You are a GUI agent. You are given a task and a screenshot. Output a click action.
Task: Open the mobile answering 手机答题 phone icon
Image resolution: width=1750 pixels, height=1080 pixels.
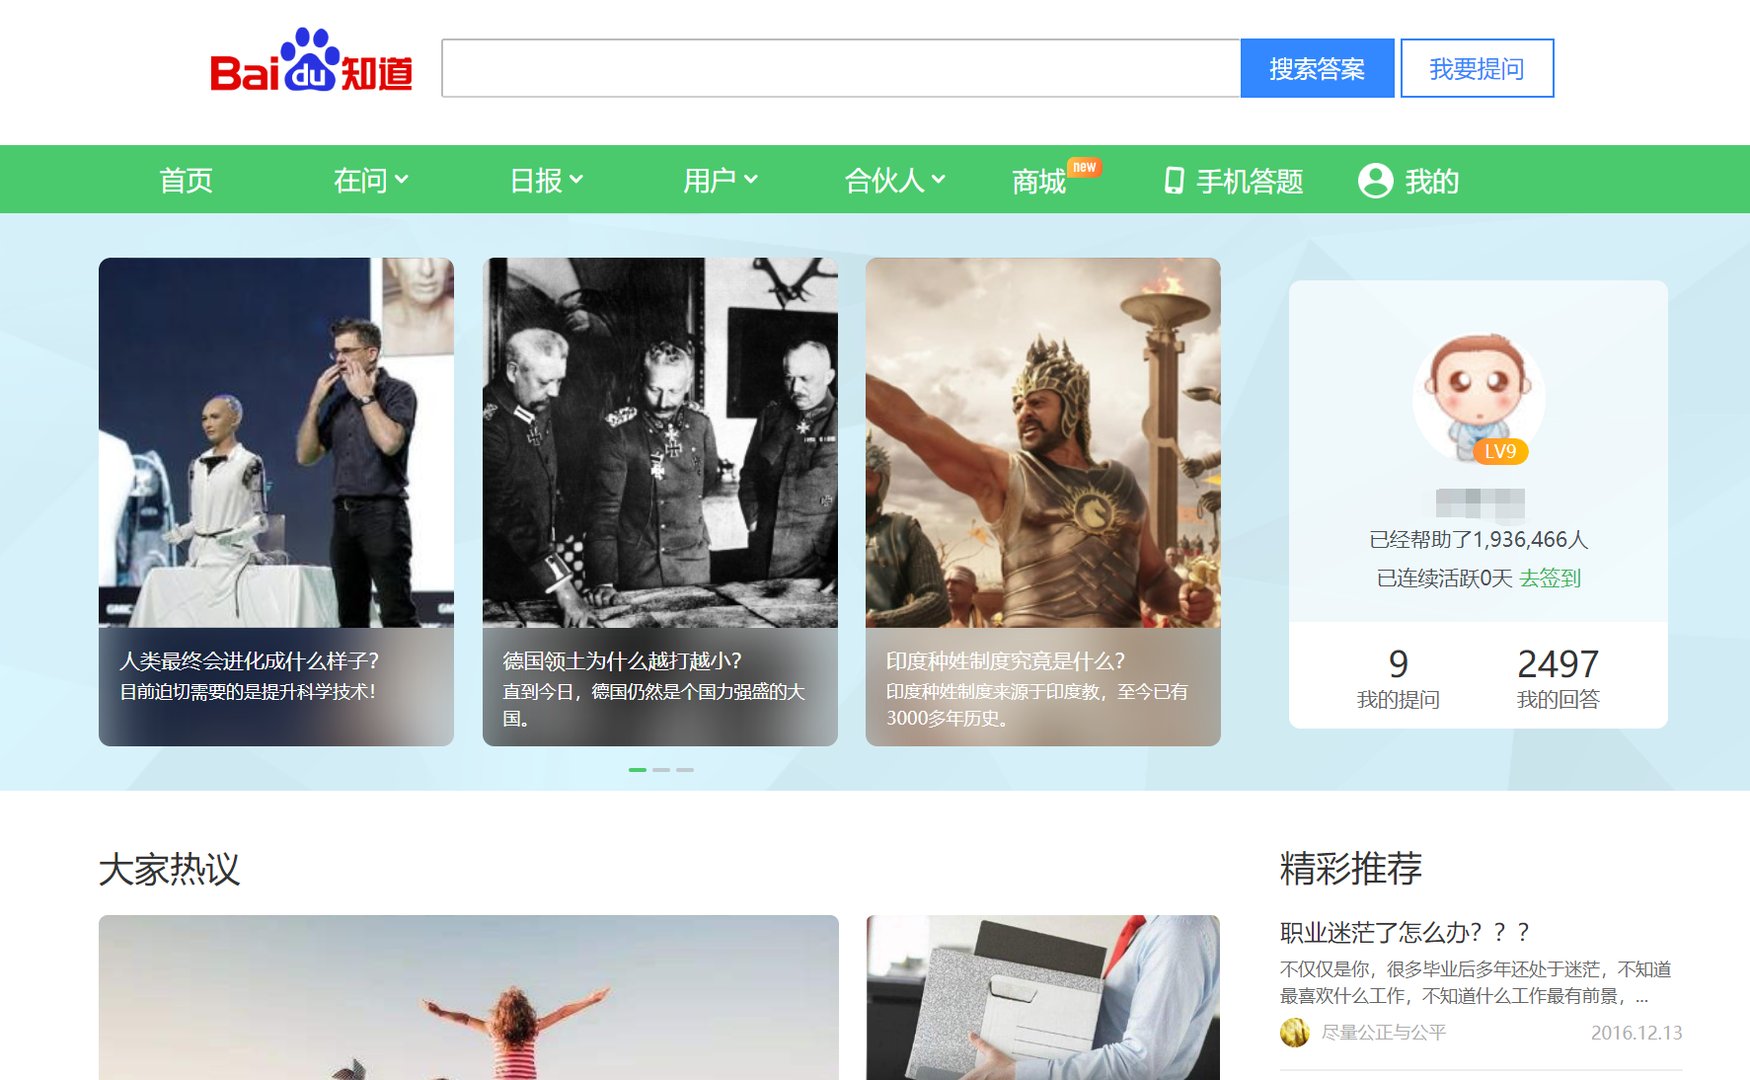pos(1175,181)
